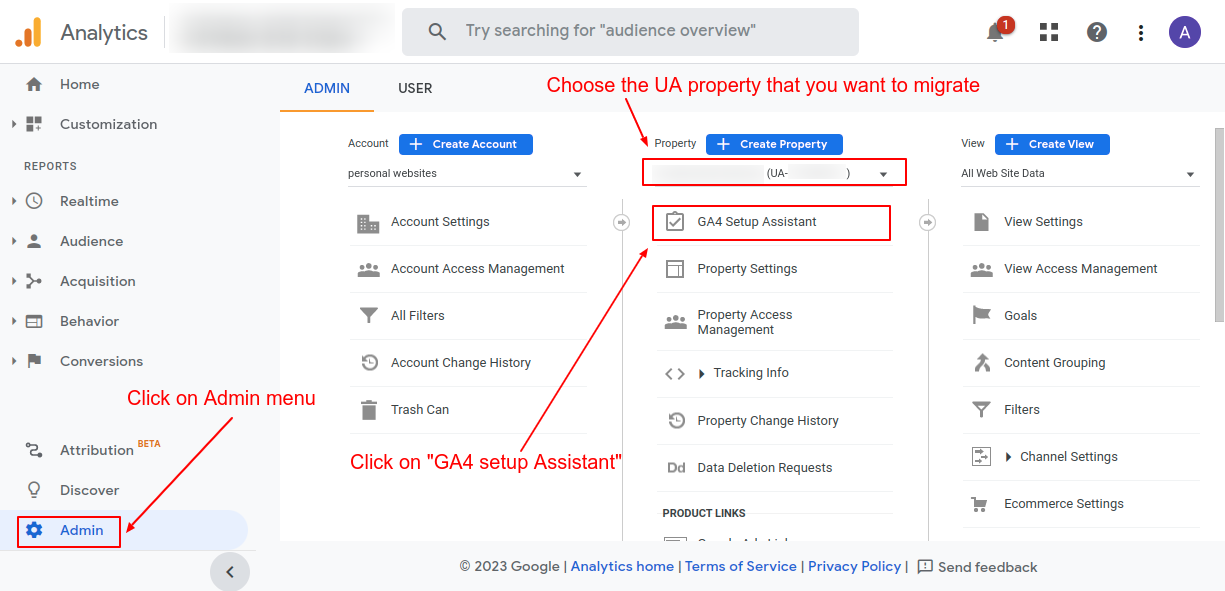Image resolution: width=1225 pixels, height=591 pixels.
Task: Open the help question mark icon
Action: (1096, 31)
